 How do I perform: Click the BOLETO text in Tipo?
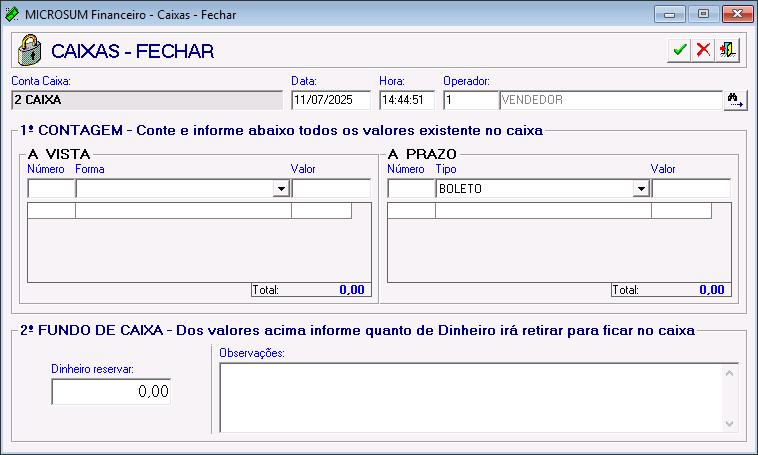point(460,189)
